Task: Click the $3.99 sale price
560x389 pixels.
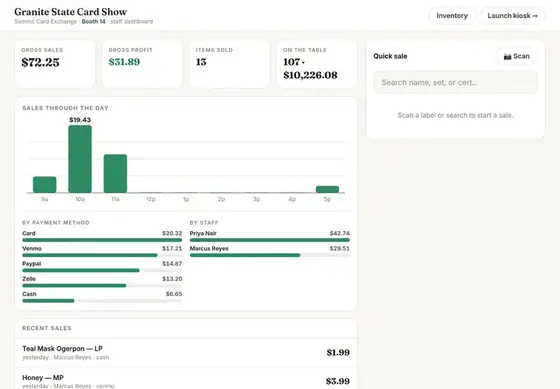Action: (338, 381)
